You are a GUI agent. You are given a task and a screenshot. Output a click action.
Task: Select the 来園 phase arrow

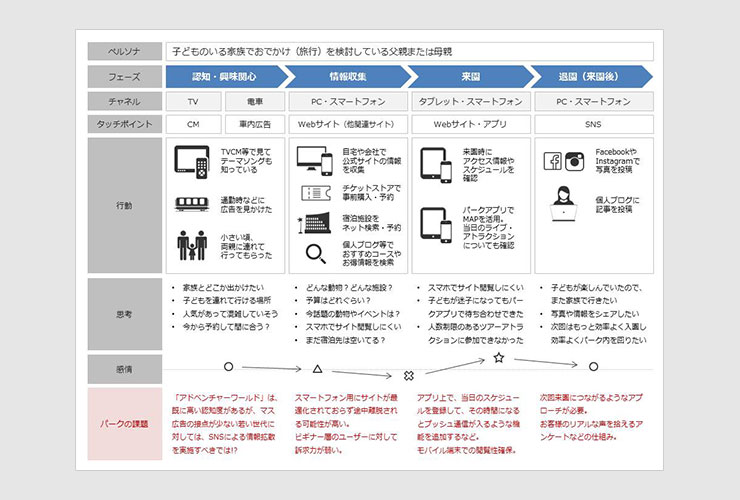point(471,76)
